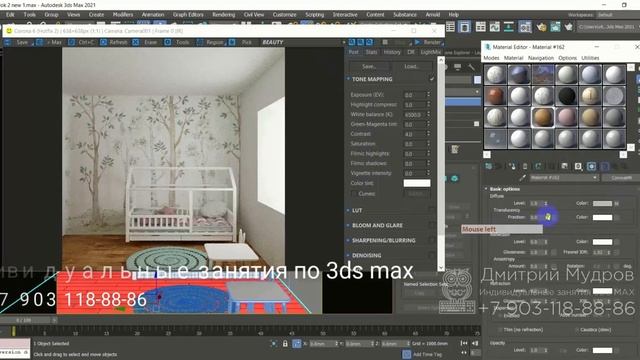
Task: Enable the LUT section checkbox
Action: pos(432,210)
